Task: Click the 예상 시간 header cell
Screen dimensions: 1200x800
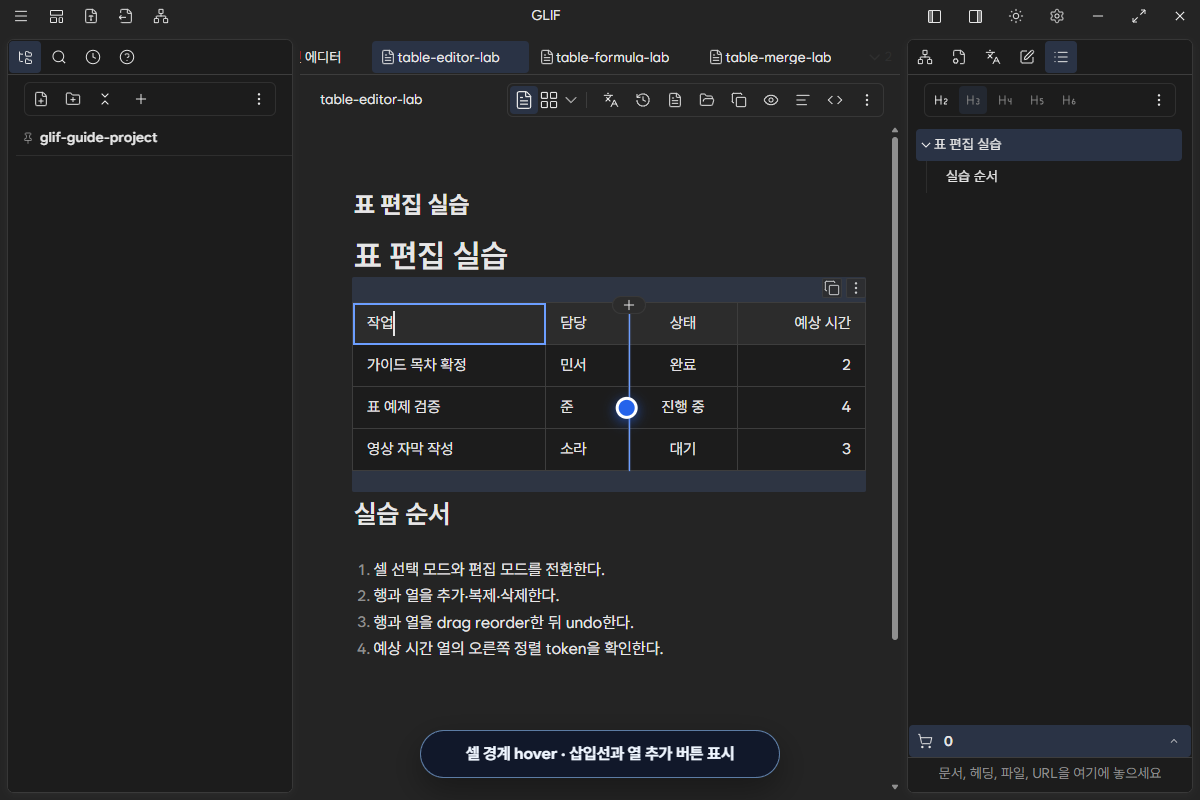Action: tap(801, 323)
